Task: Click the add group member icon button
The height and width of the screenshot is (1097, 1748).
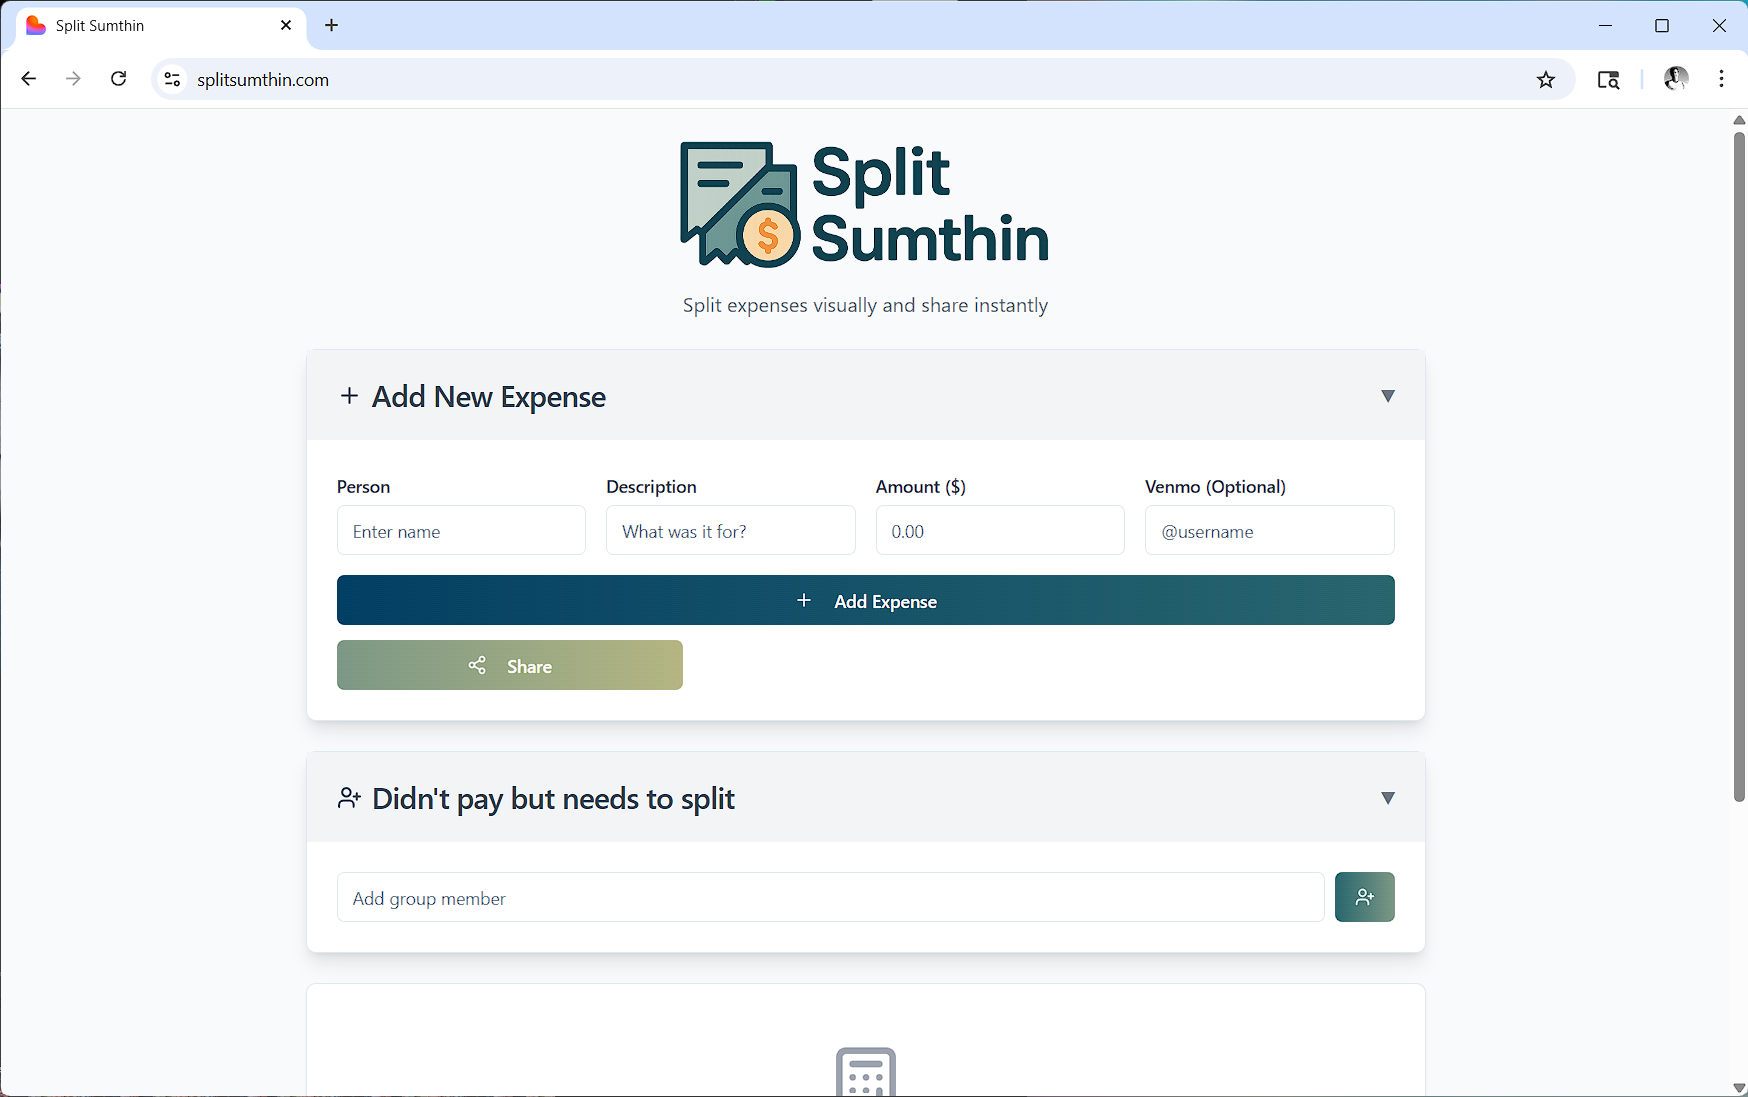Action: 1364,897
